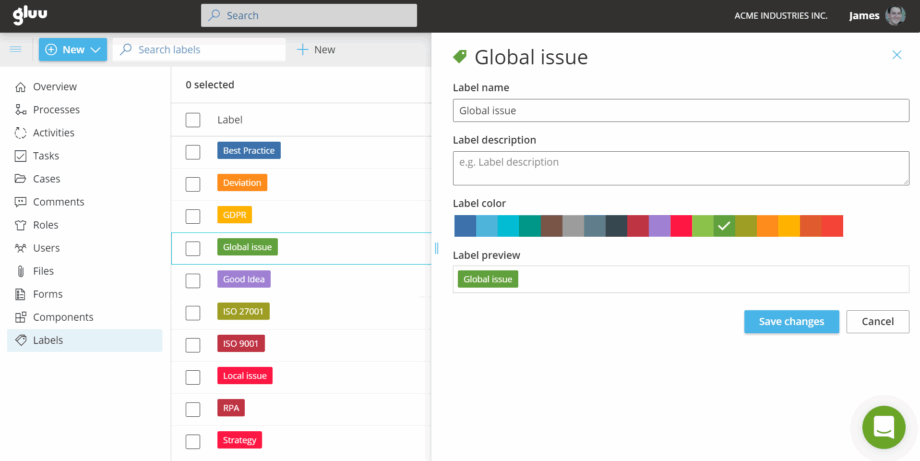Open Forms in the sidebar
920x461 pixels.
47,294
